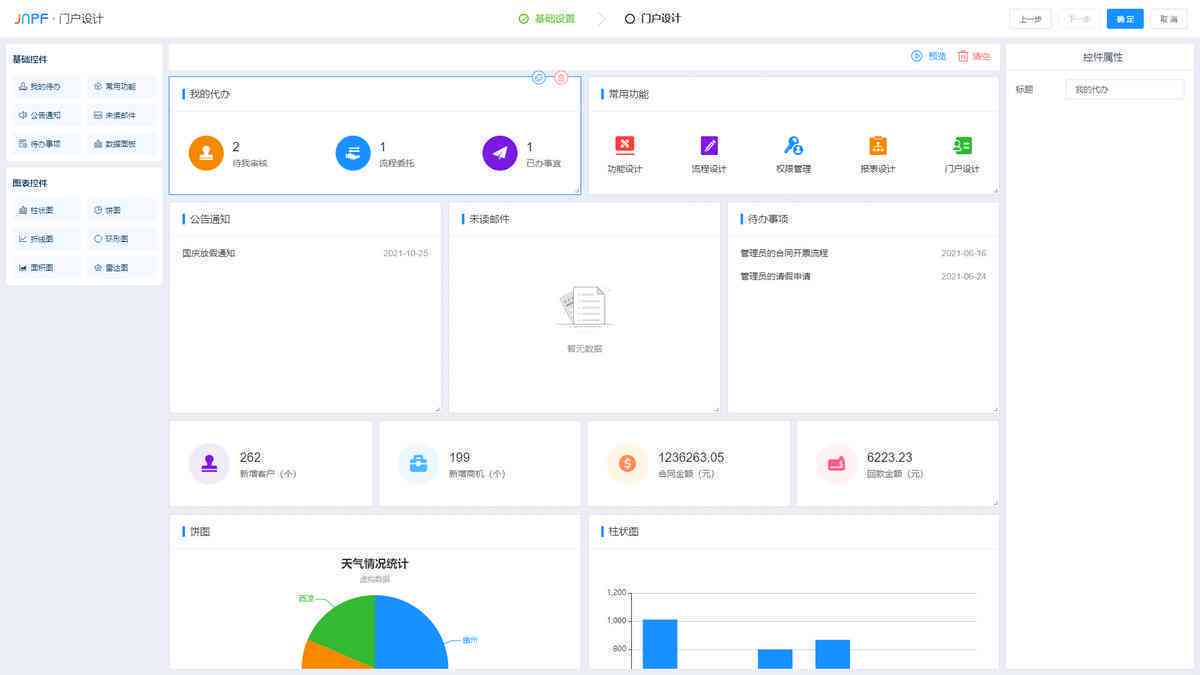Open 门户设计 green icon

click(962, 145)
